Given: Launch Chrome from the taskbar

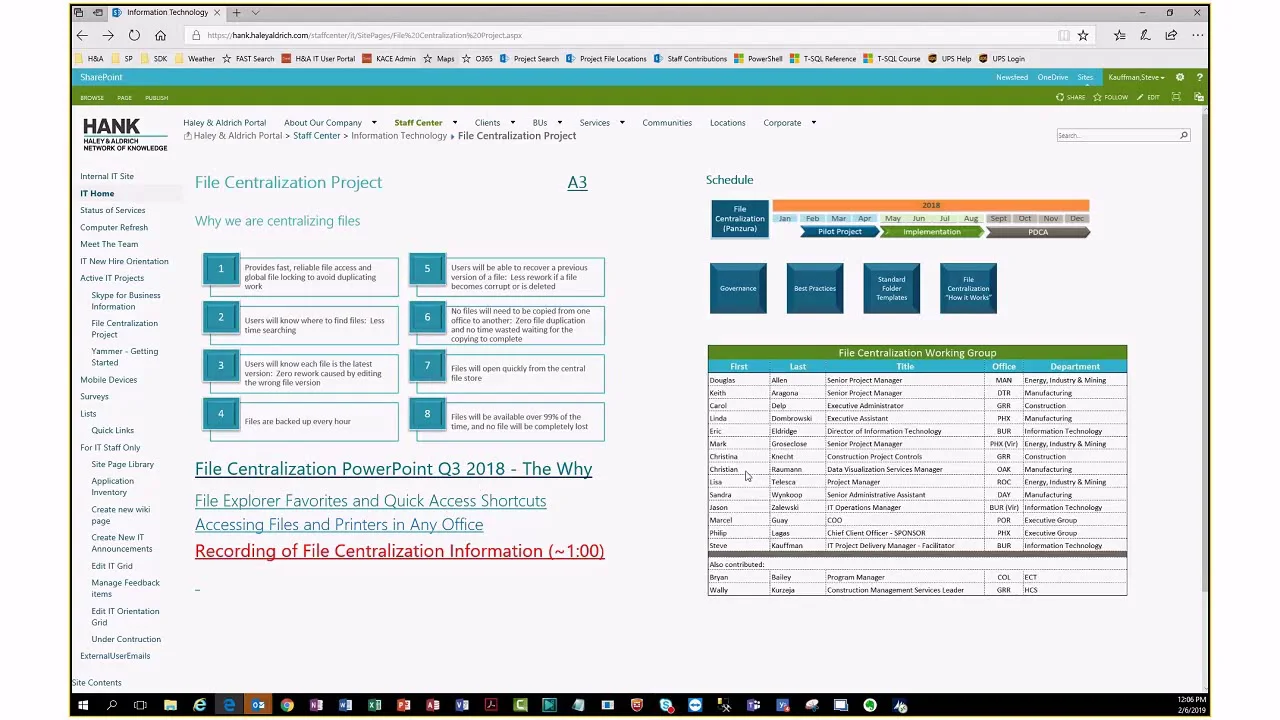Looking at the screenshot, I should (287, 705).
